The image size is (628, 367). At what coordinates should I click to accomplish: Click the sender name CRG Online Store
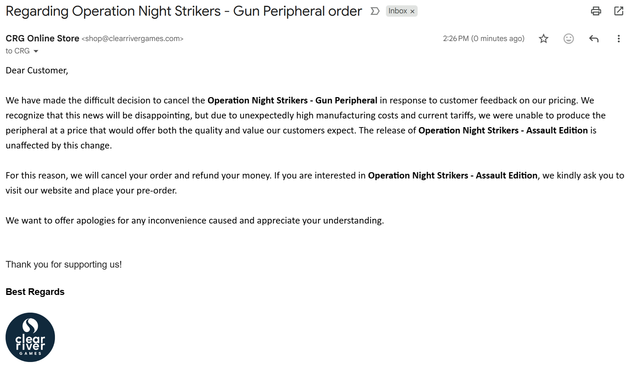pos(42,38)
